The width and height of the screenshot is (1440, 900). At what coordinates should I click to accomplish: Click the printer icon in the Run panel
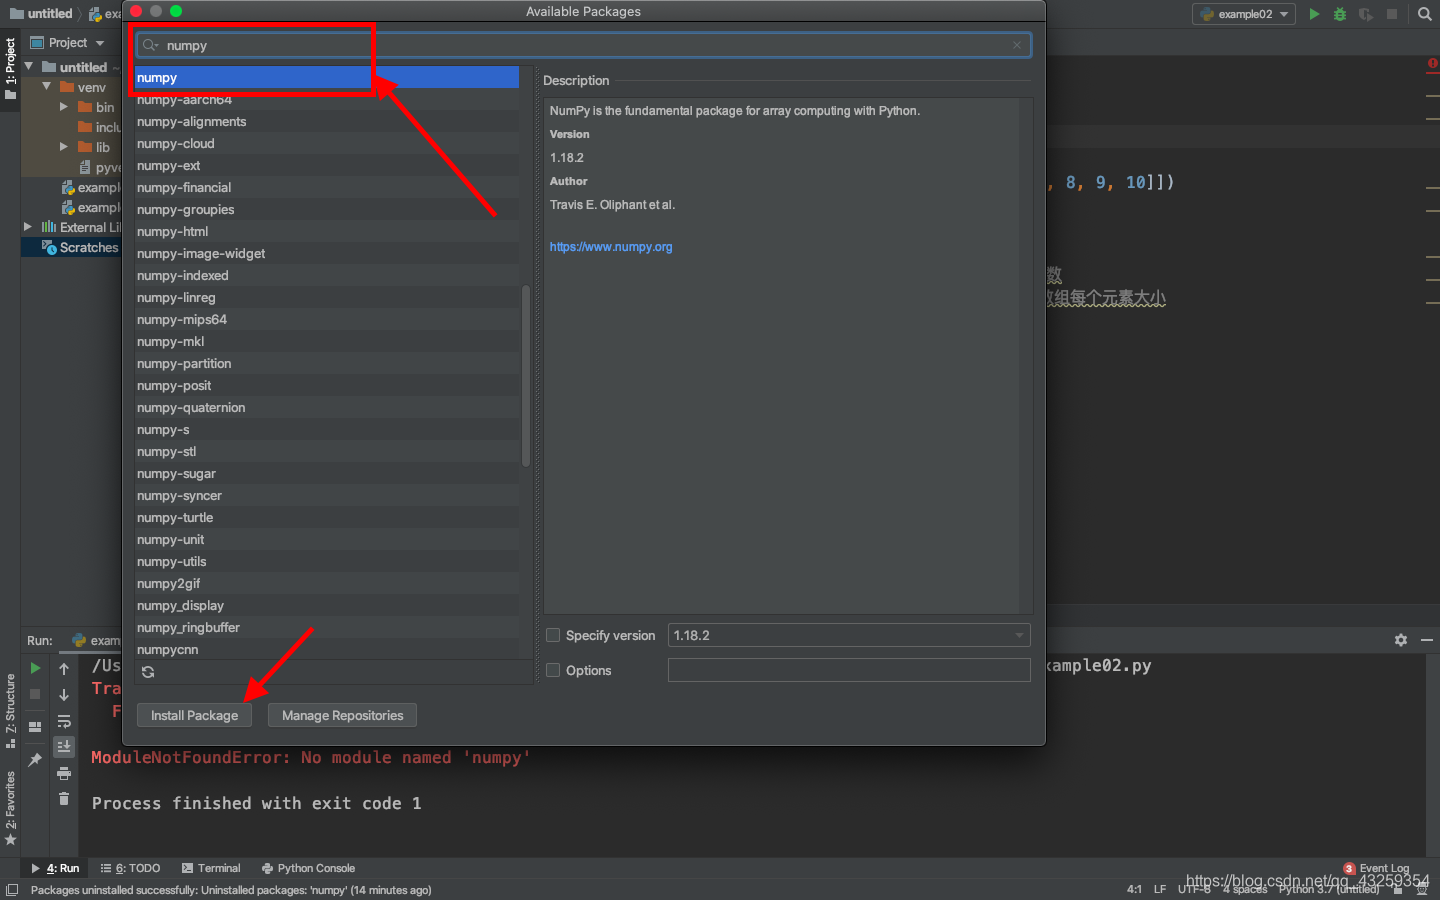coord(63,772)
